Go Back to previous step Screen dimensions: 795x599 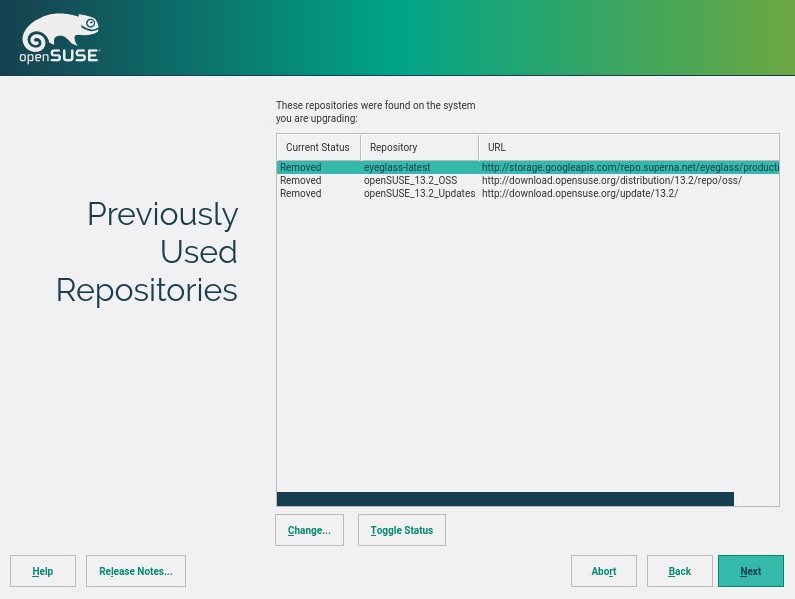point(679,571)
